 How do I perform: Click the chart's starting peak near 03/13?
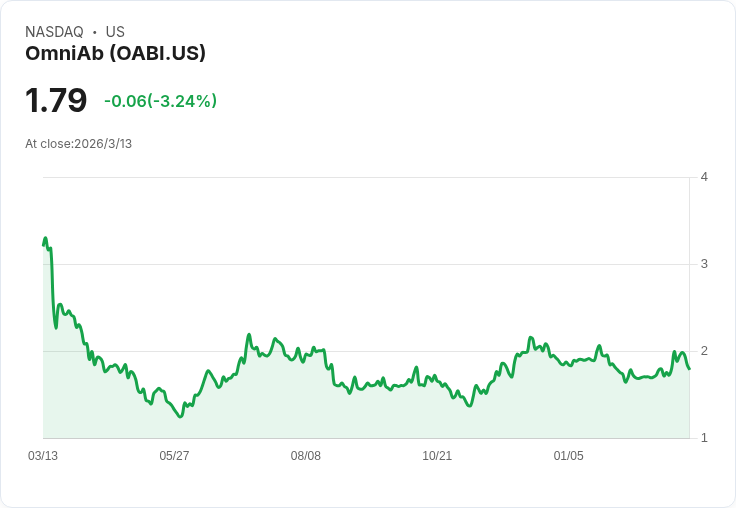(46, 238)
